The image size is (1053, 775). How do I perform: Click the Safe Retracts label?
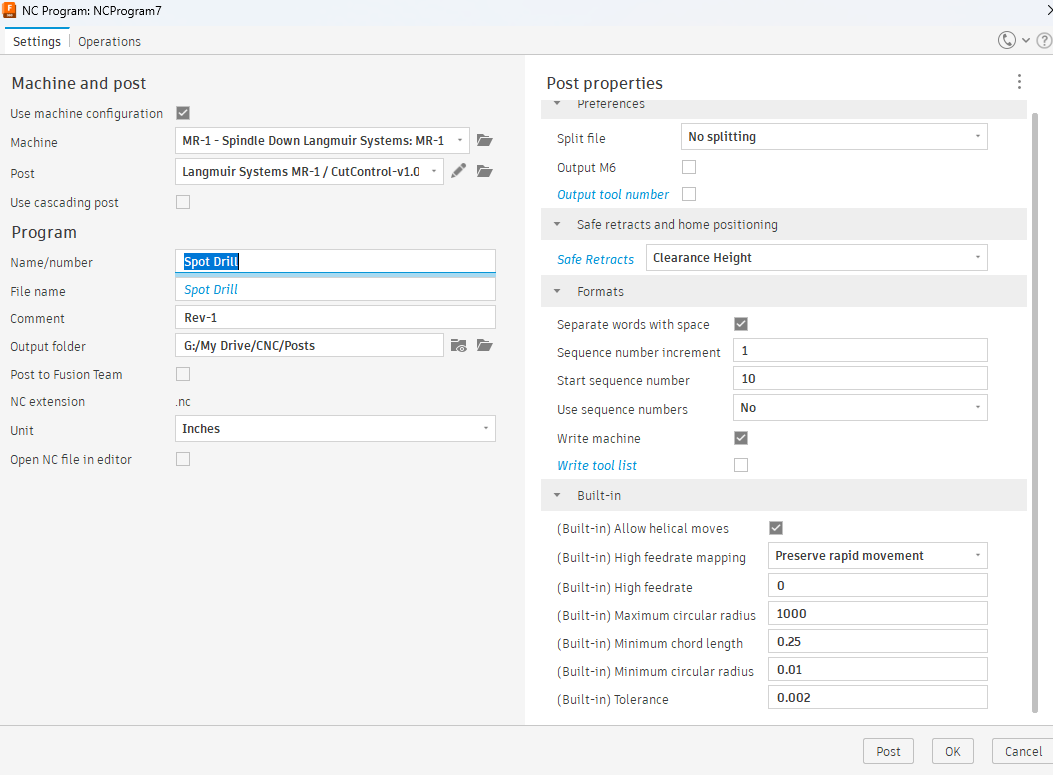(x=595, y=259)
